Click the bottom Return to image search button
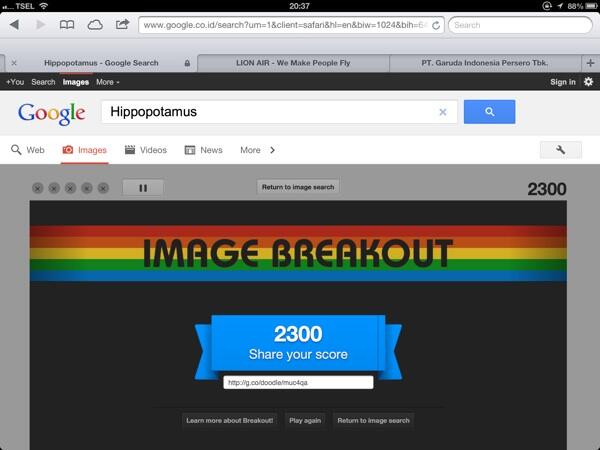Viewport: 600px width, 450px height. [x=373, y=421]
